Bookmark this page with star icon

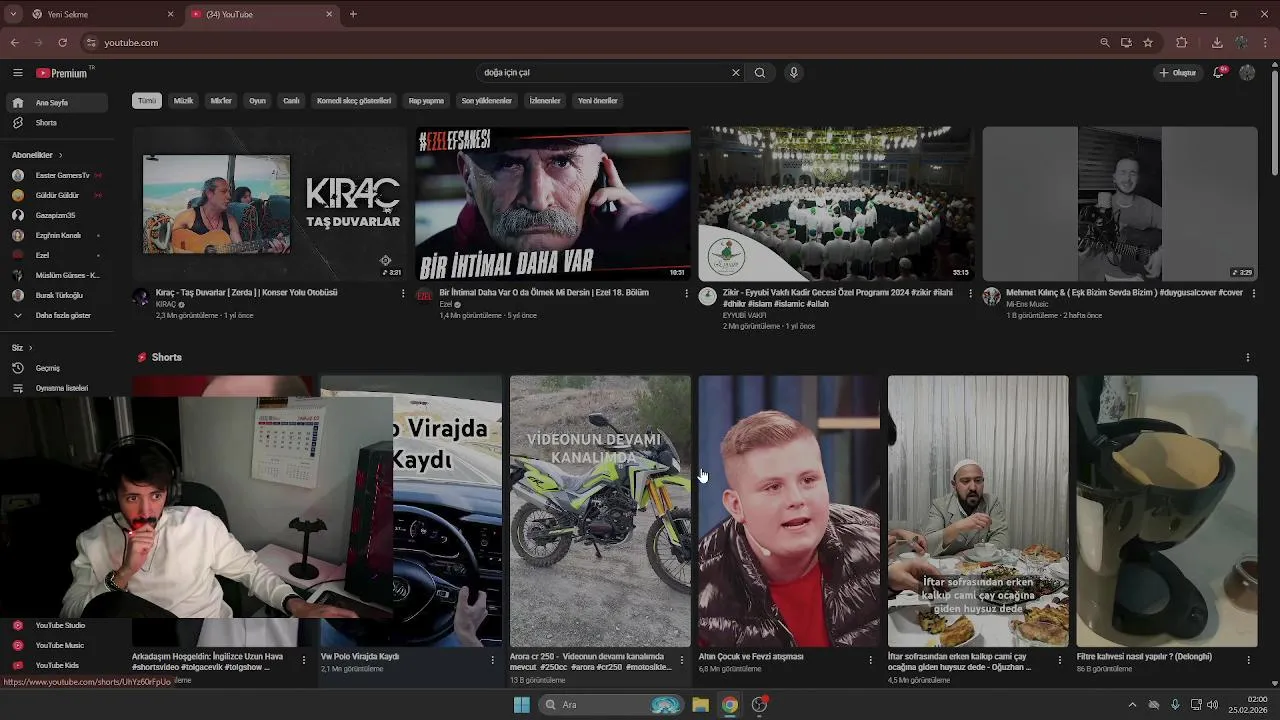click(x=1148, y=43)
